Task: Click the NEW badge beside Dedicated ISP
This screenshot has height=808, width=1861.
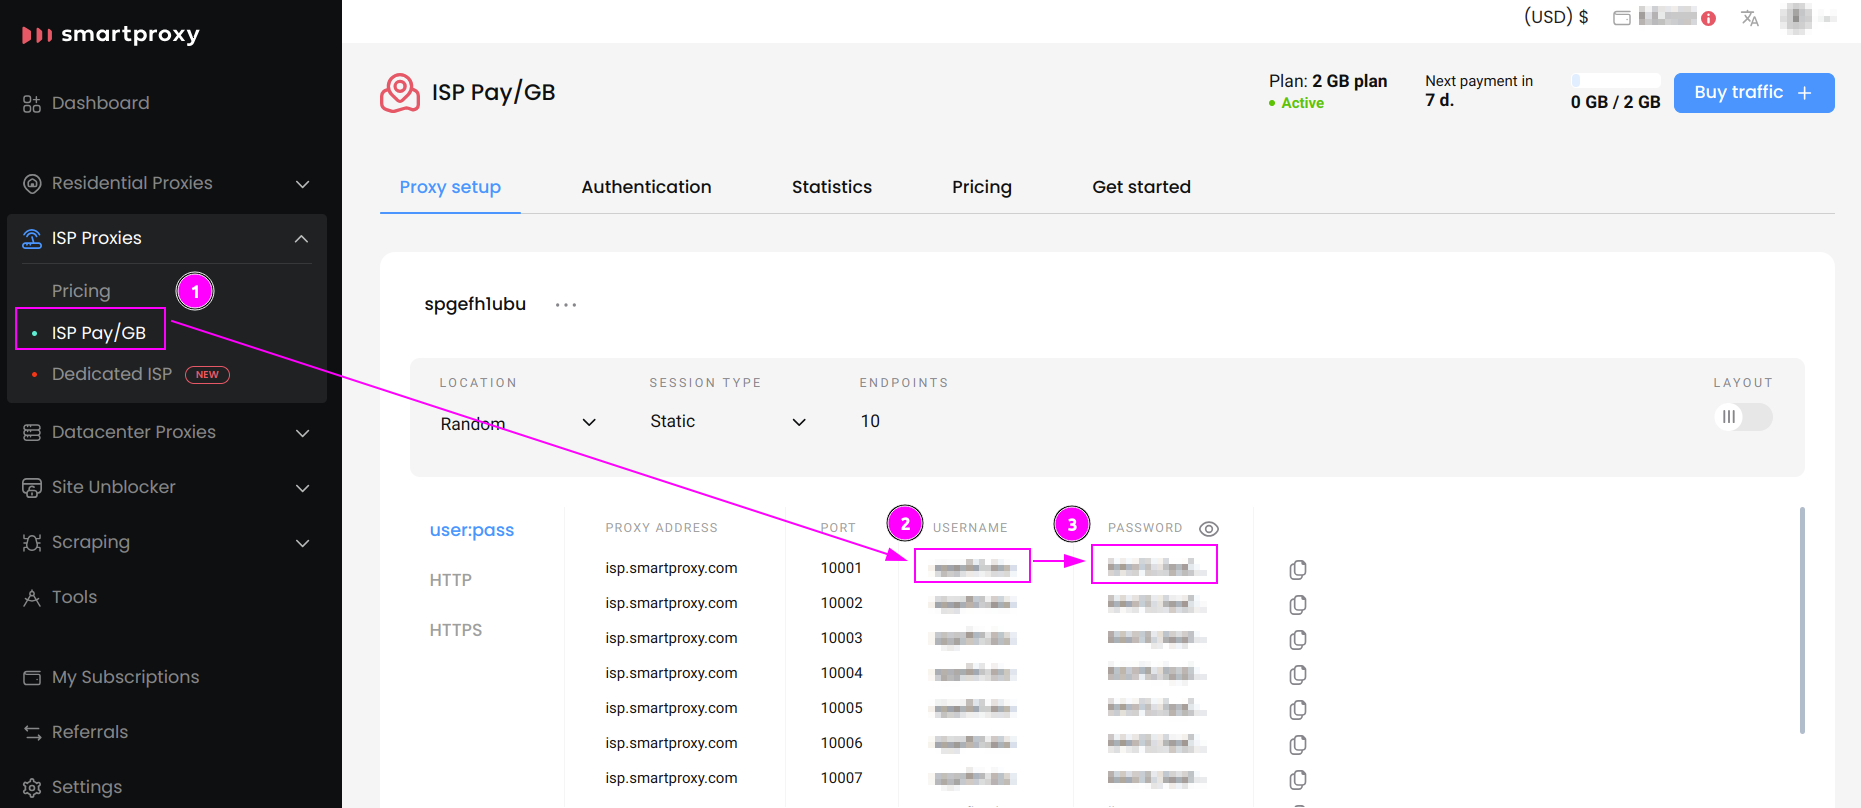Action: point(207,375)
